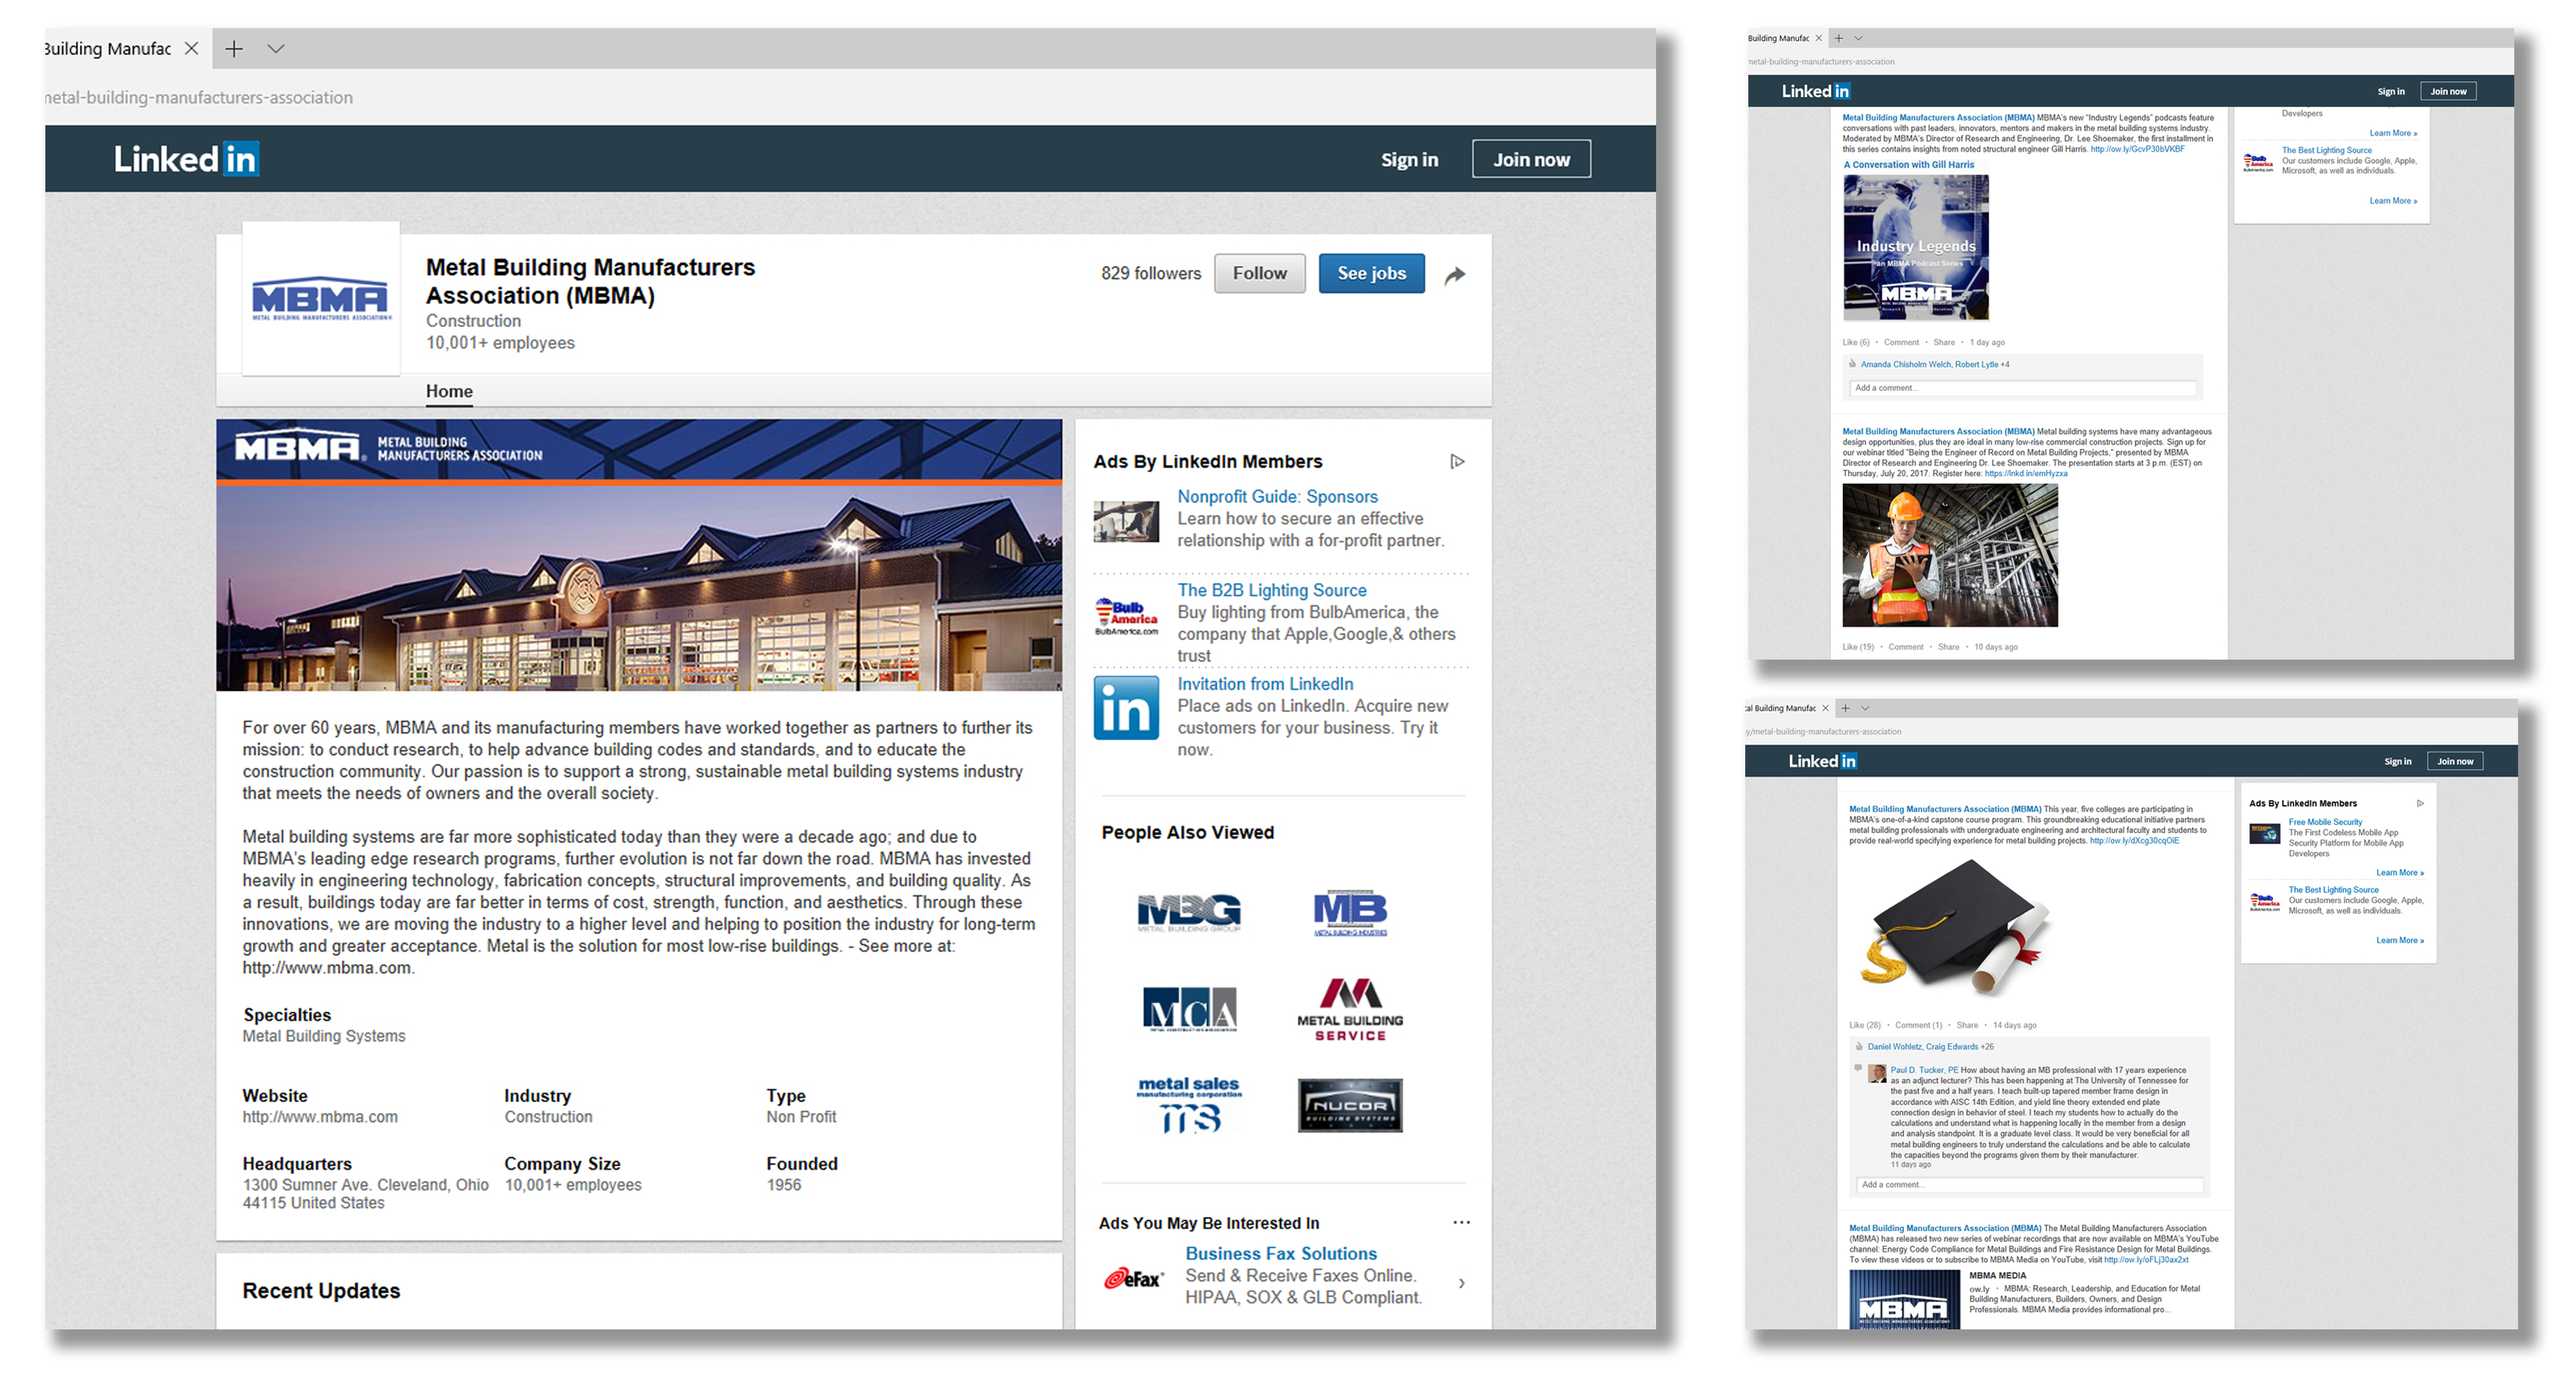Click the address bar in main window
The height and width of the screenshot is (1388, 2576).
click(x=850, y=97)
